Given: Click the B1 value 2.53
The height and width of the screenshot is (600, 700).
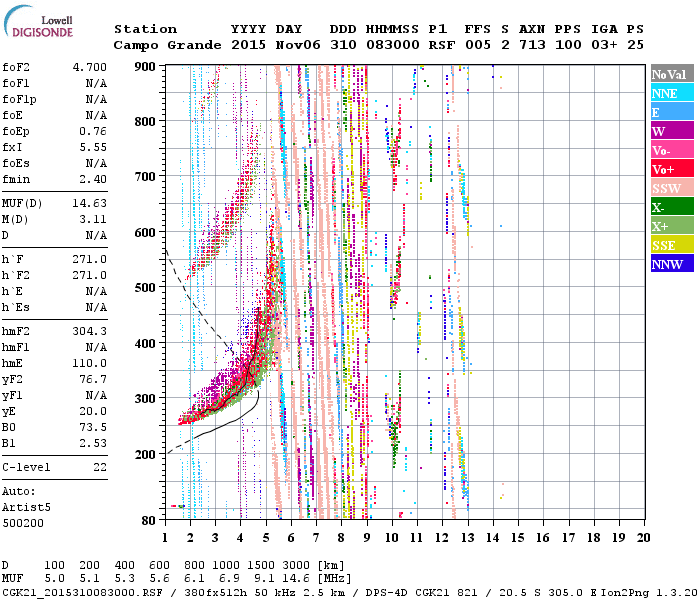Looking at the screenshot, I should 93,443.
